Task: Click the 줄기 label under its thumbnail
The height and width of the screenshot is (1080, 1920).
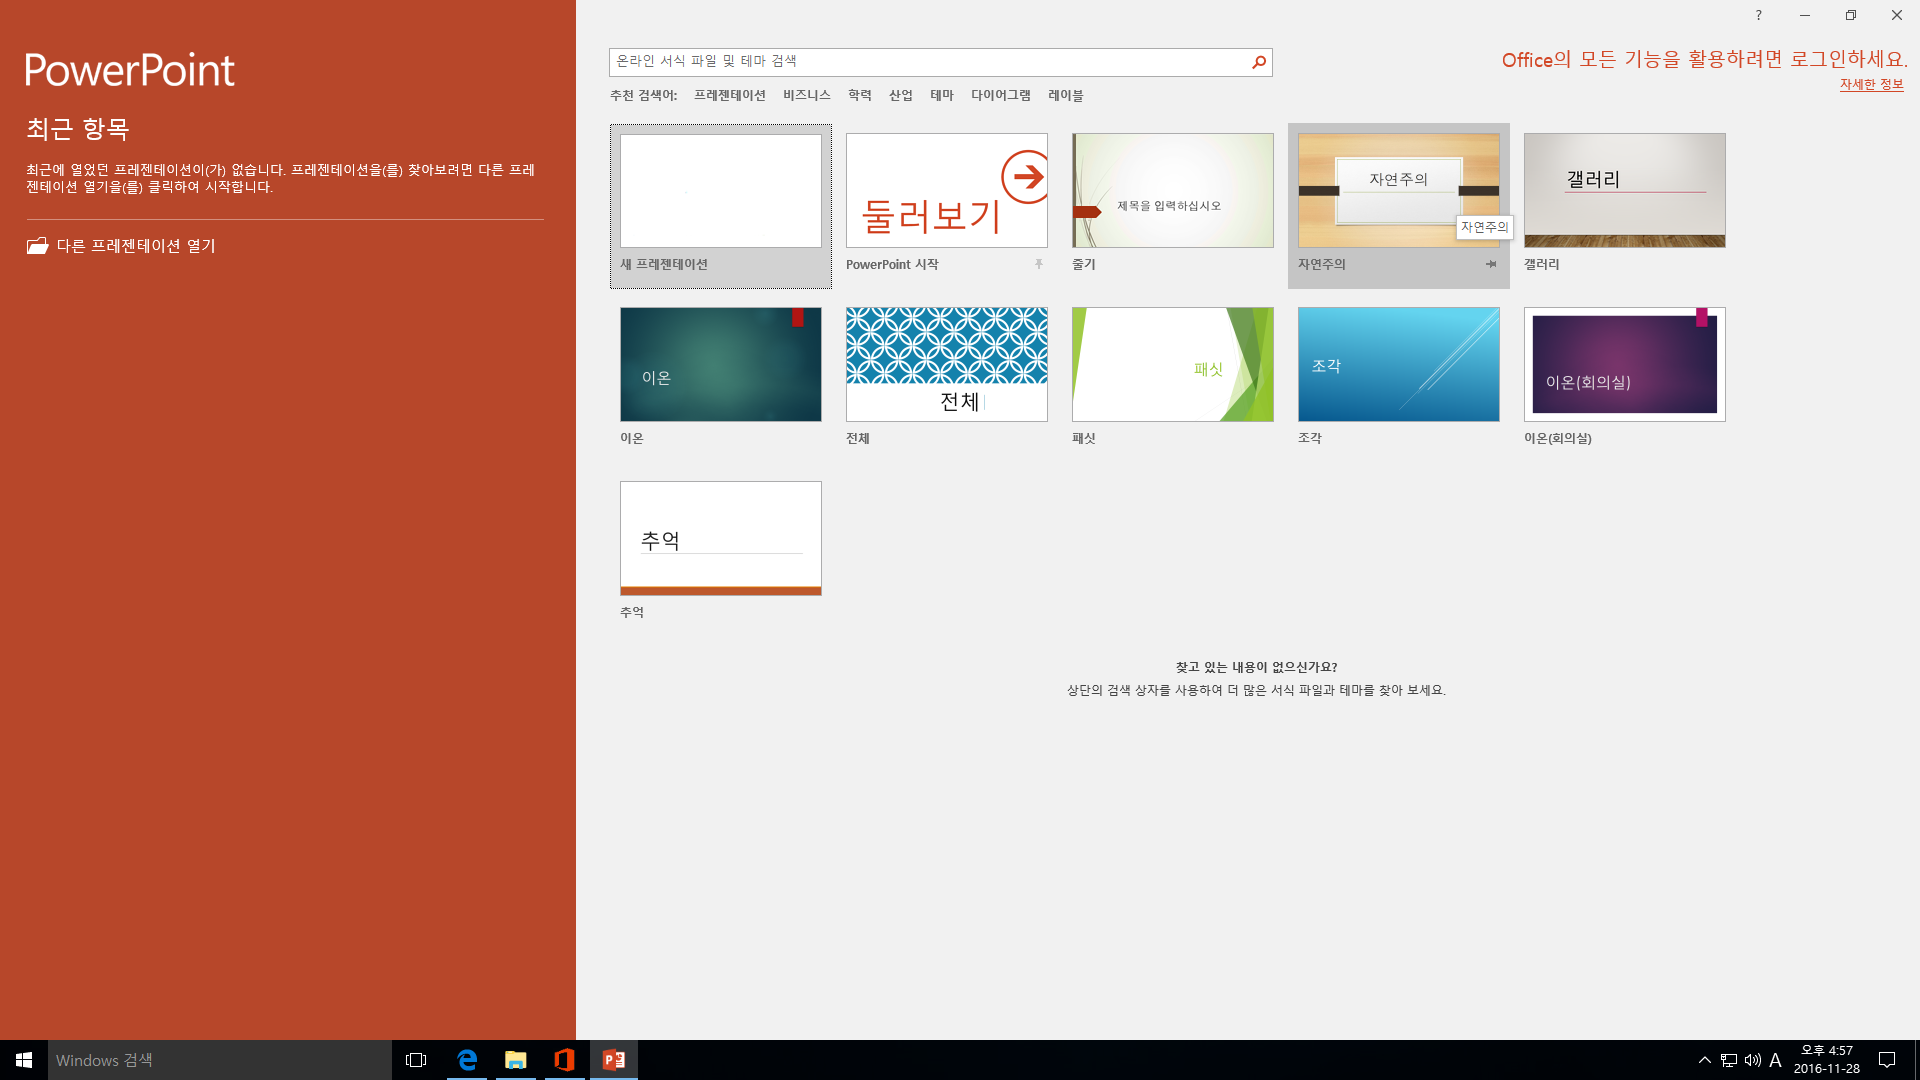Action: pos(1084,265)
